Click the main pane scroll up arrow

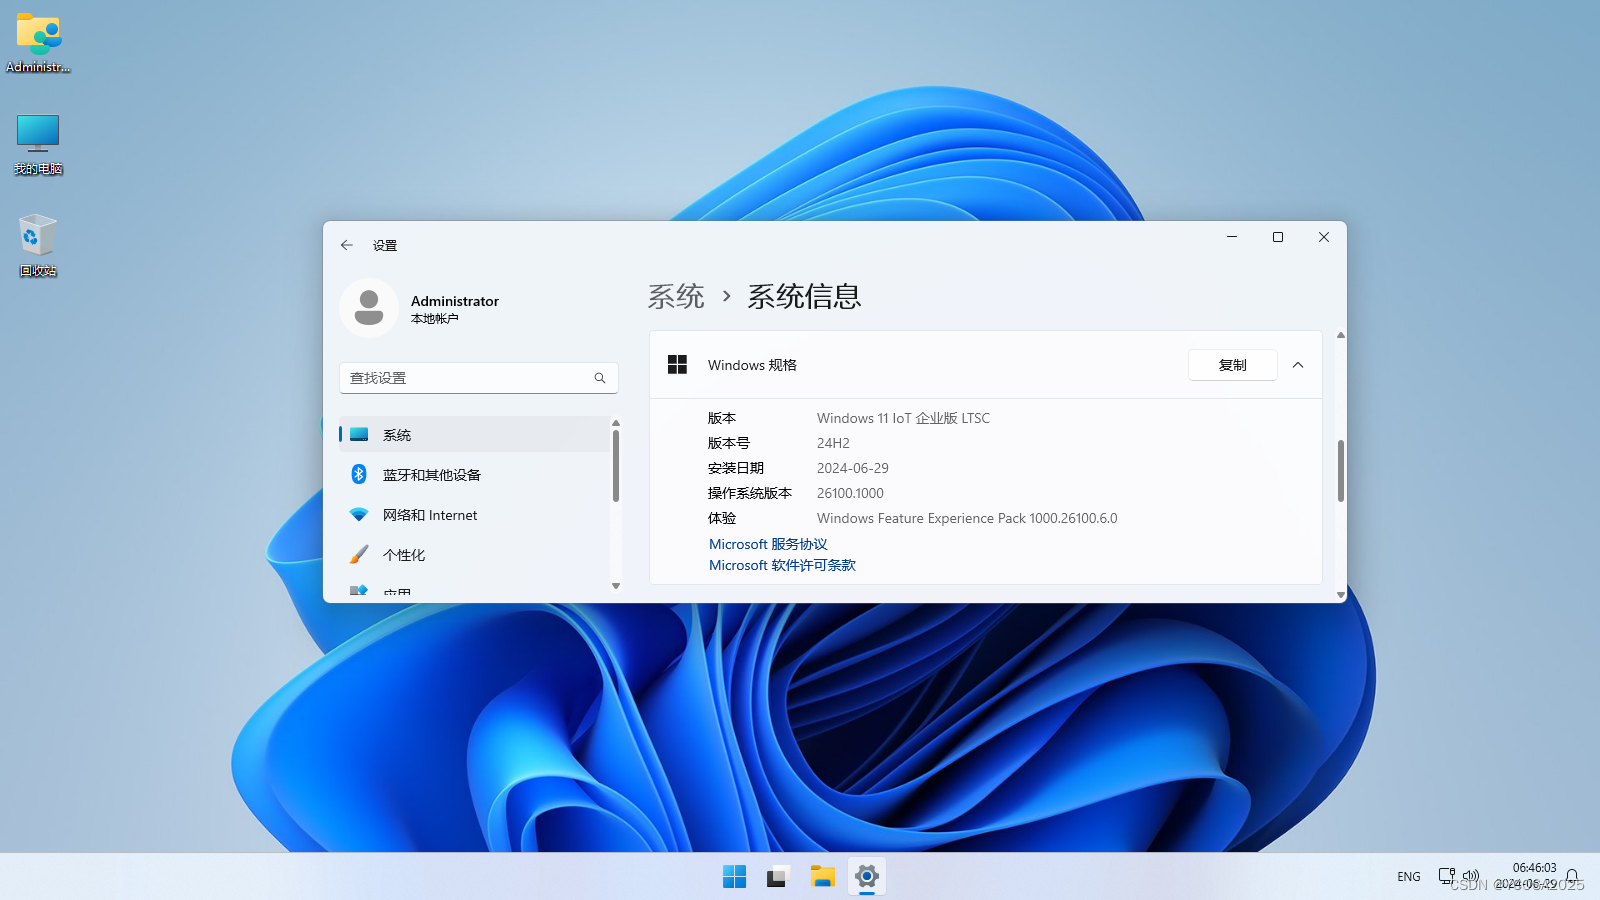click(x=1341, y=335)
